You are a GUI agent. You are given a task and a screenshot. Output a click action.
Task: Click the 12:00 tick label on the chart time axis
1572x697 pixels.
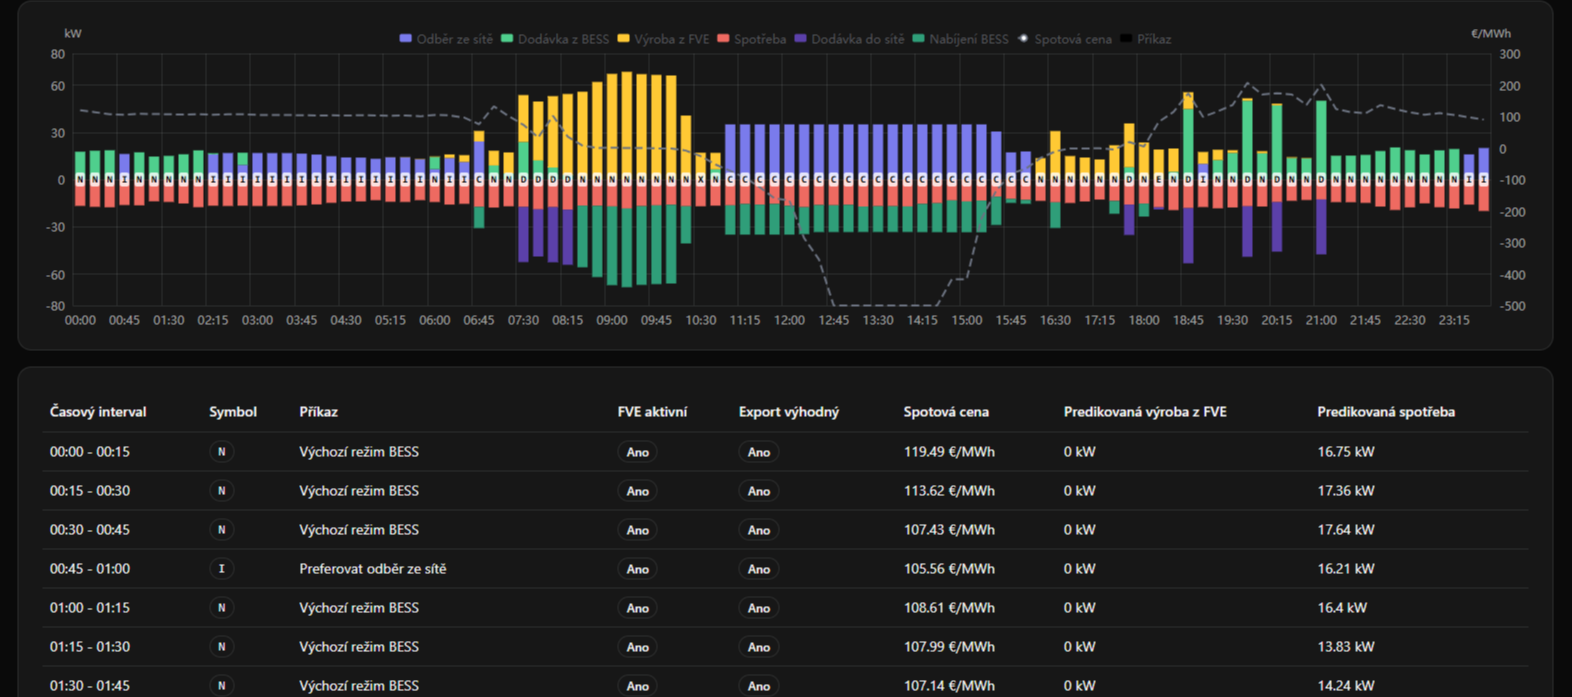pos(789,320)
